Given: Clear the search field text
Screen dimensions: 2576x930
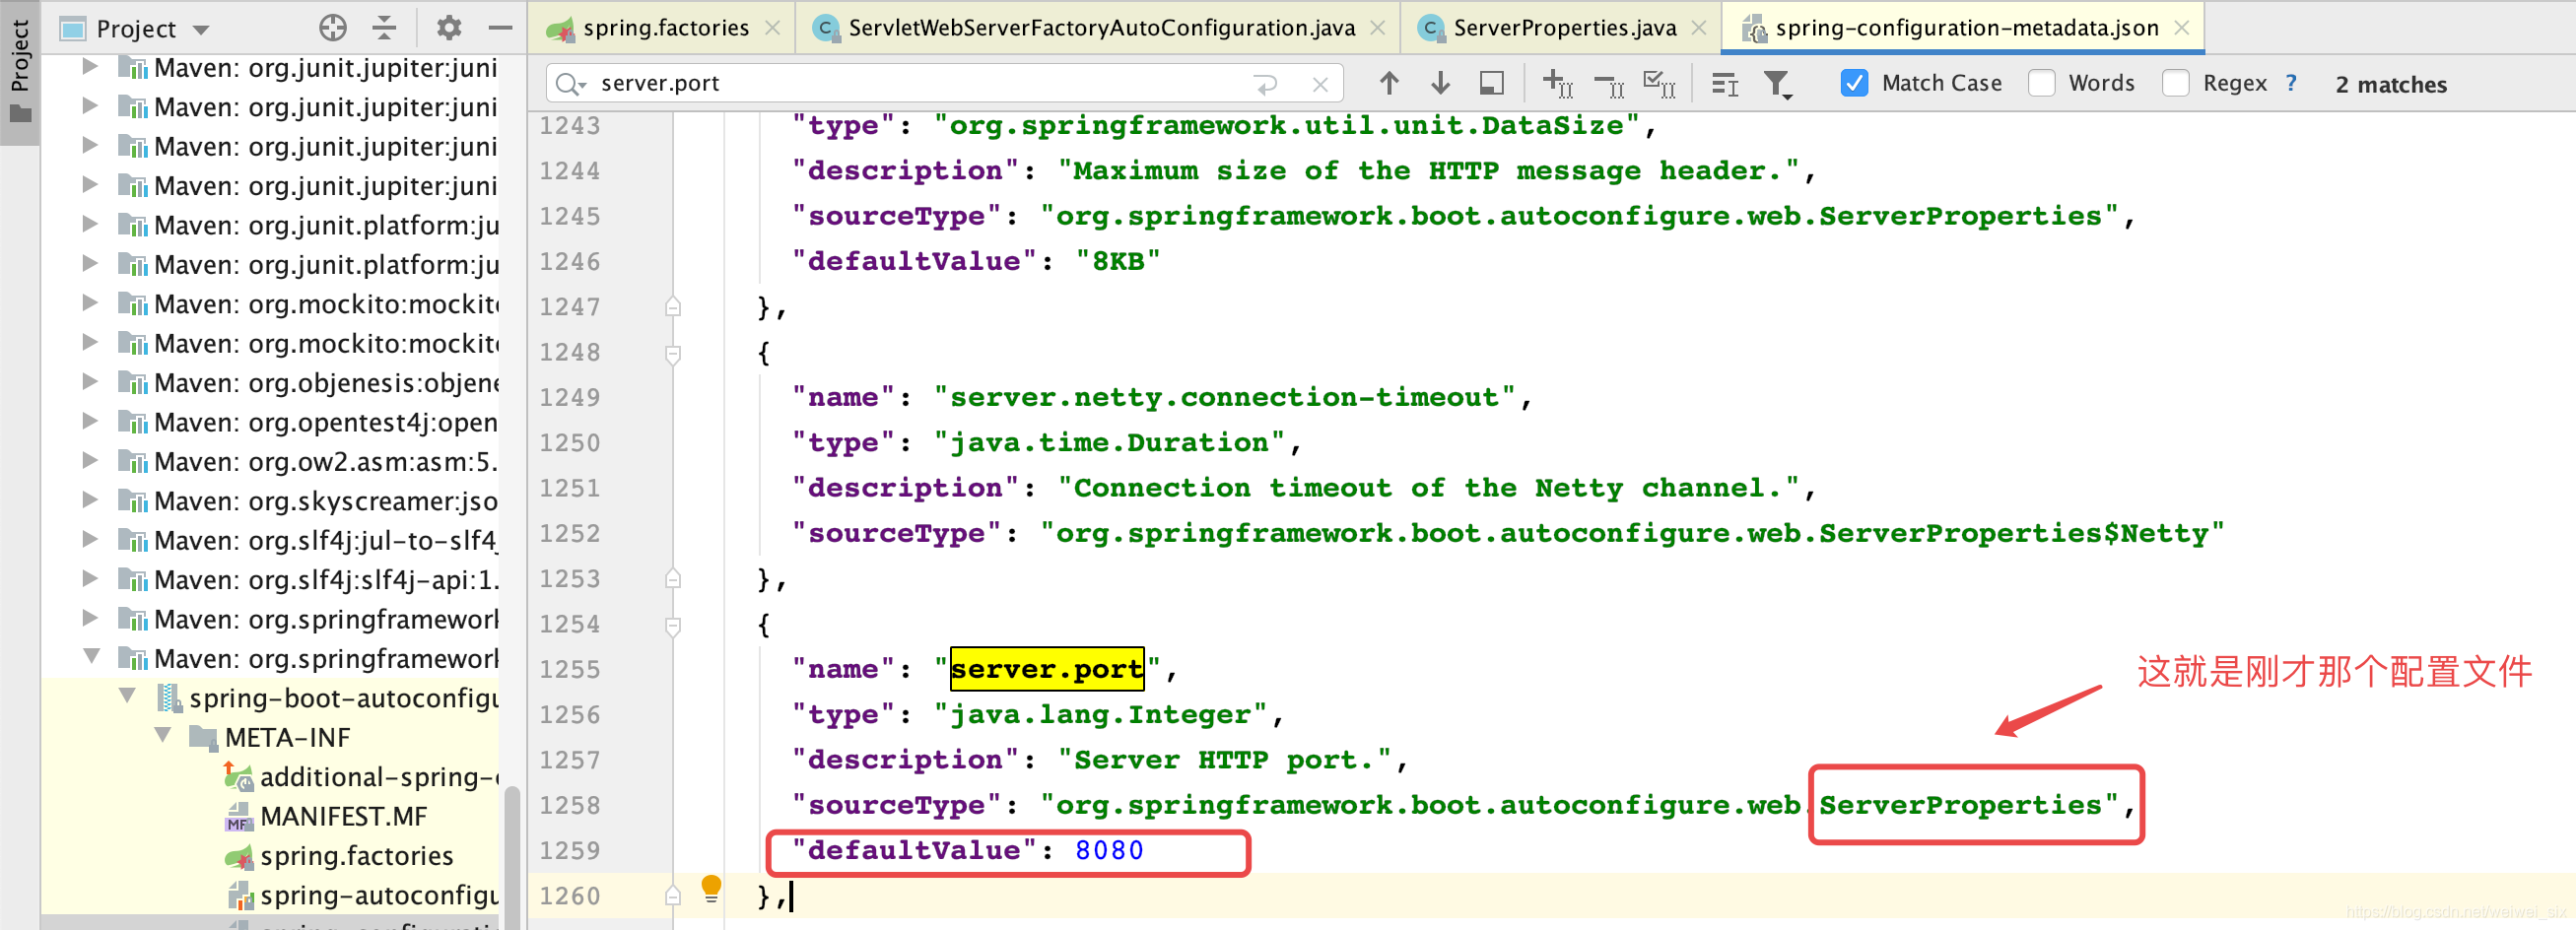Looking at the screenshot, I should click(1320, 85).
